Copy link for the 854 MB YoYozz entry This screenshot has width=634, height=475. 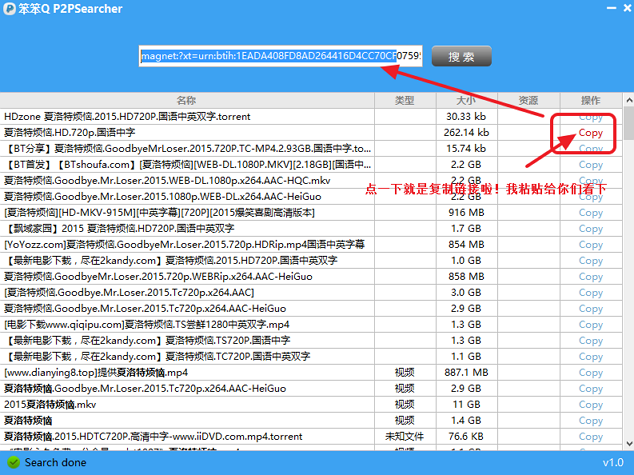(590, 245)
